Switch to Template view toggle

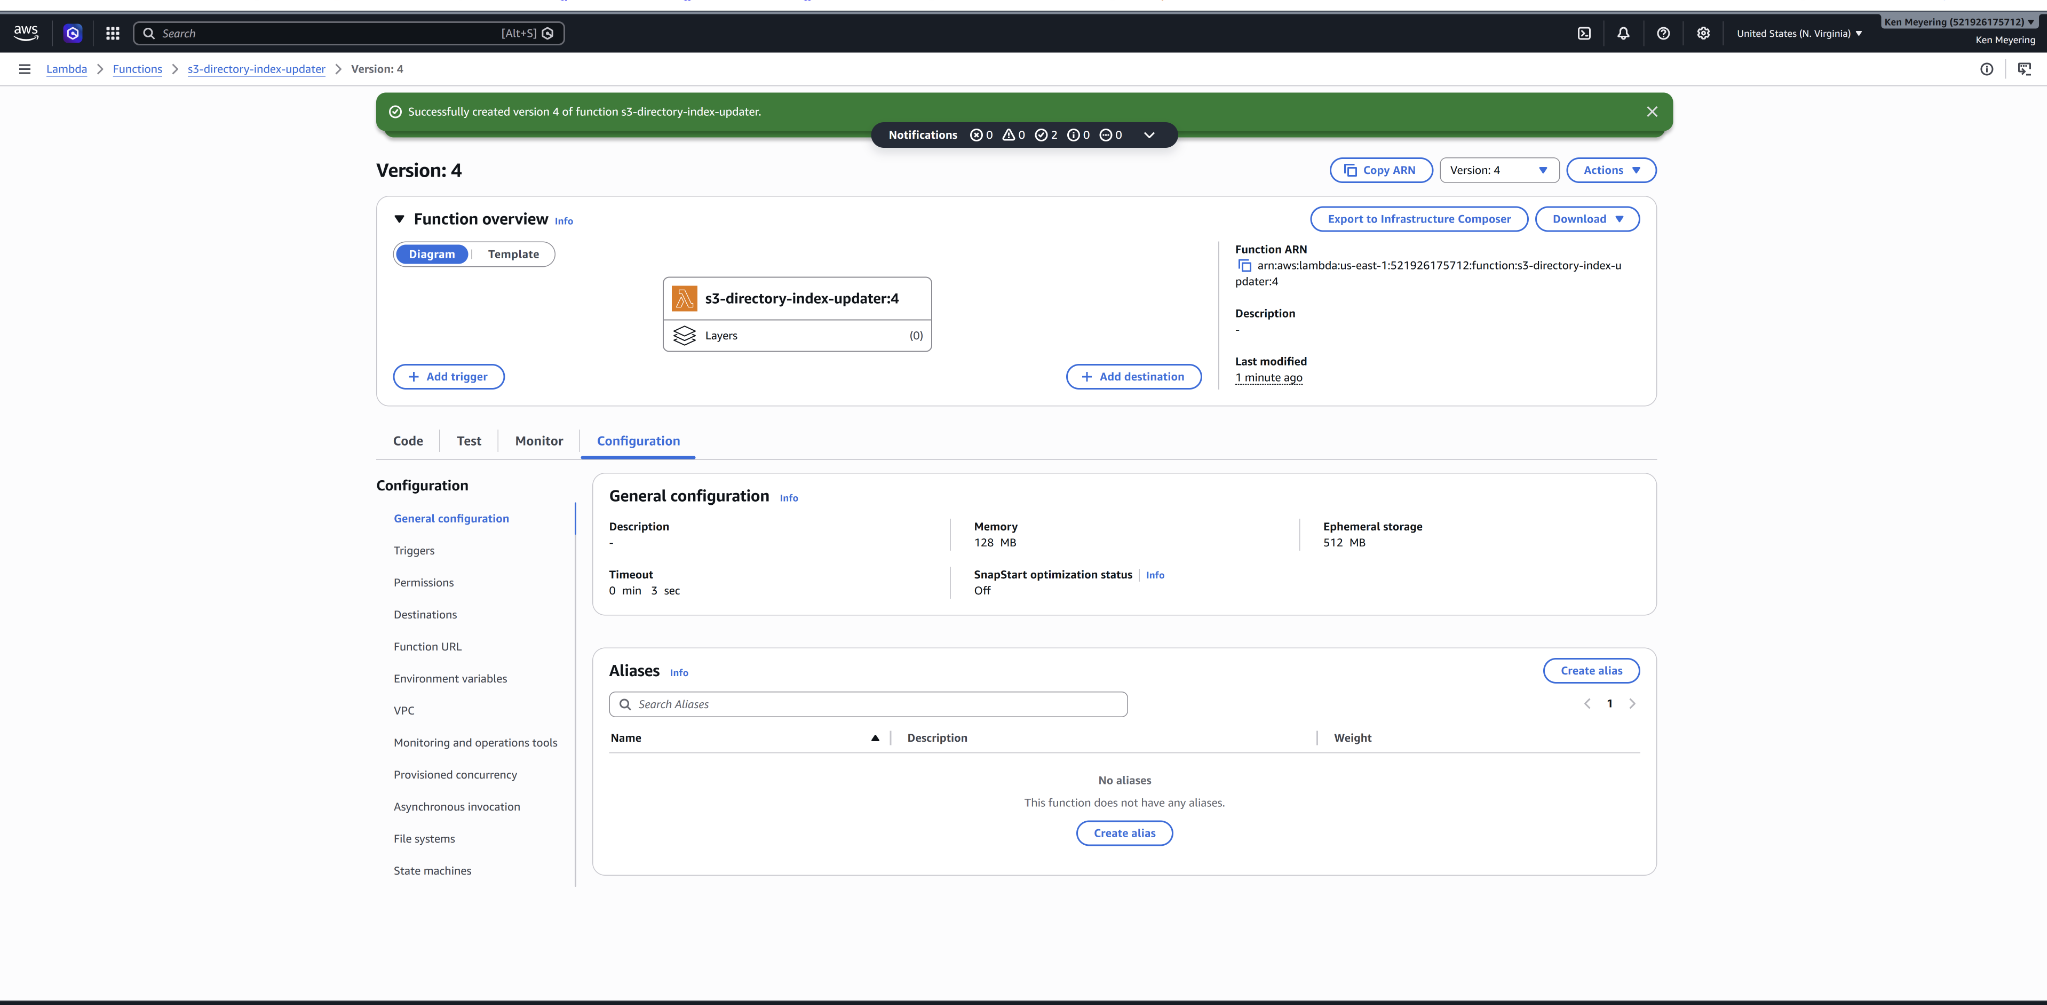click(513, 254)
